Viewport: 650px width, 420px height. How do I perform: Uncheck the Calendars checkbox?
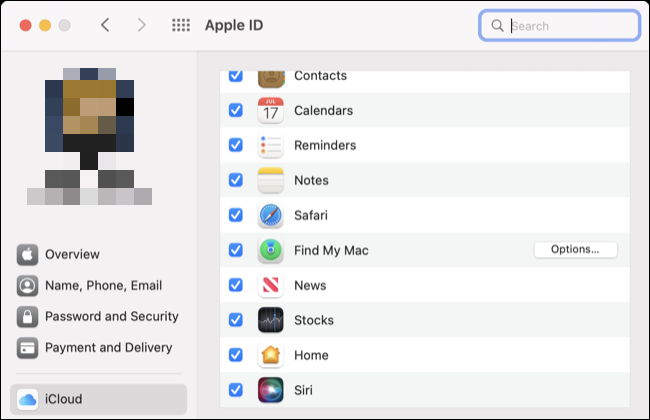tap(236, 110)
